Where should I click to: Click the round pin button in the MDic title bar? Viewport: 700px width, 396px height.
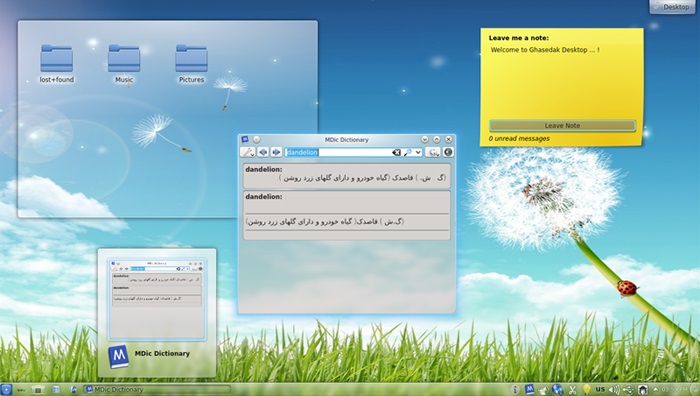(256, 140)
